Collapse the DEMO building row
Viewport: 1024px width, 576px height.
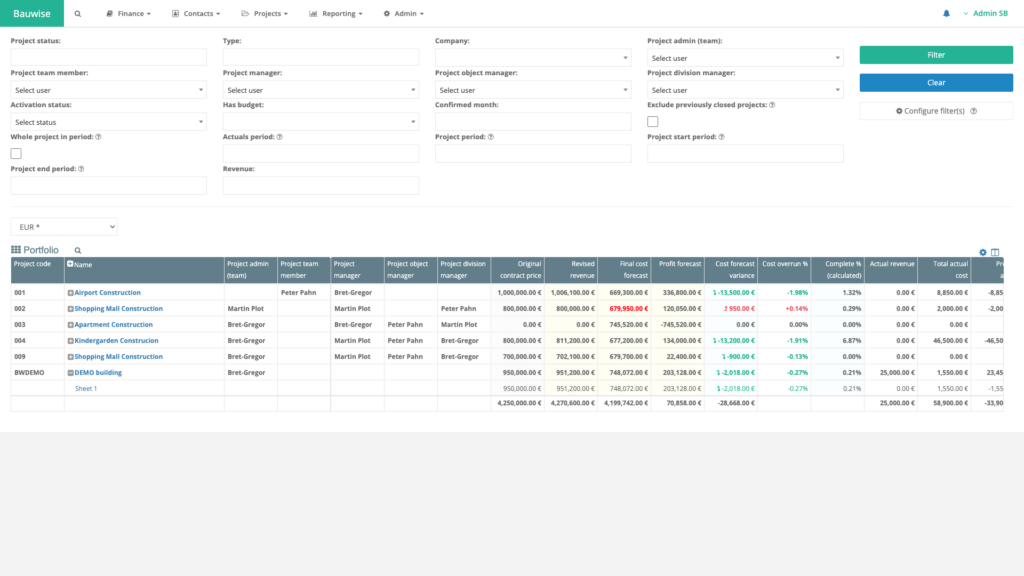[71, 373]
